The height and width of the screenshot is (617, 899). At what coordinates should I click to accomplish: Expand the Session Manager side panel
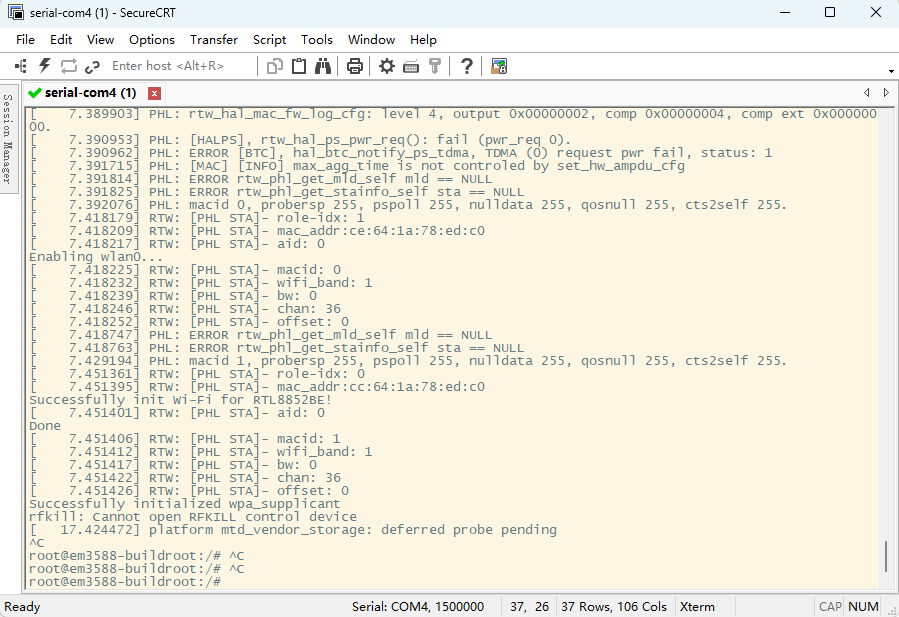(x=7, y=139)
